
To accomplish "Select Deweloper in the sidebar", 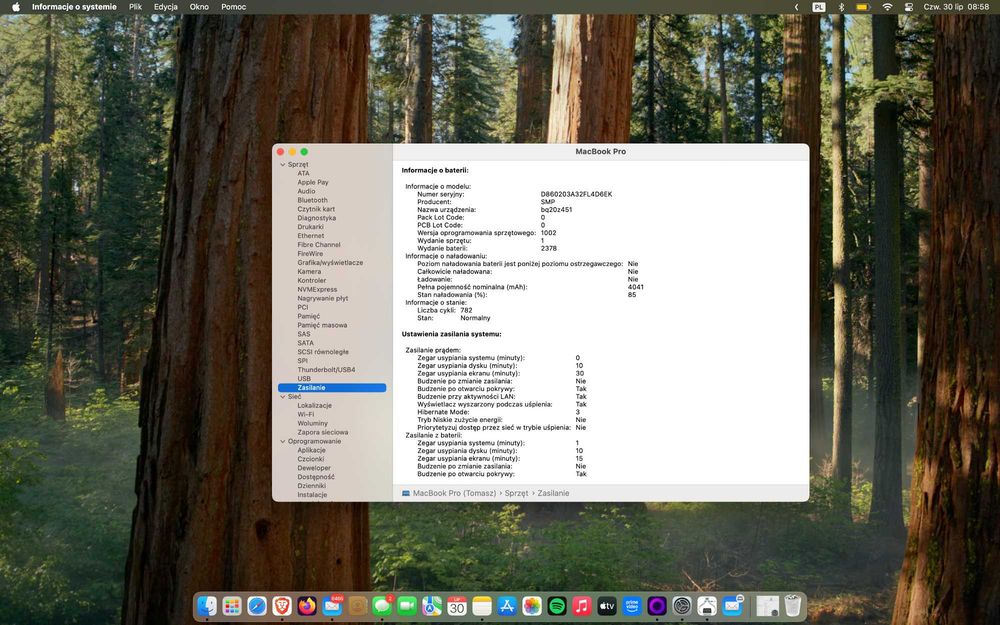I will (x=314, y=468).
